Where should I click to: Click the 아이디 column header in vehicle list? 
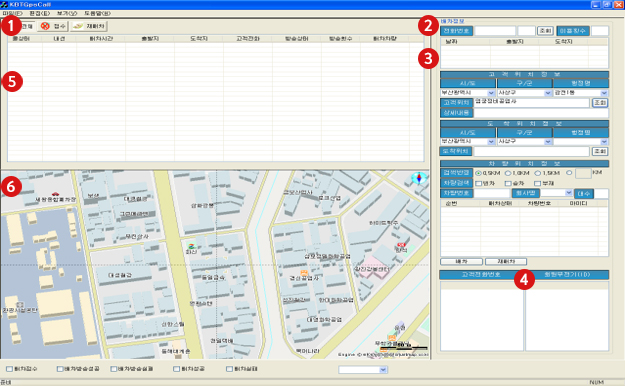578,203
